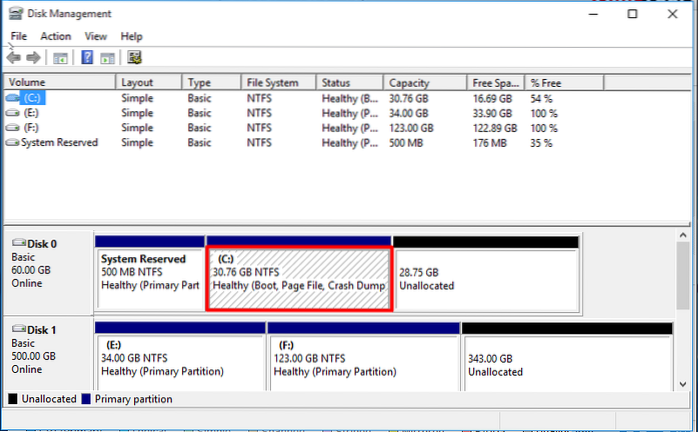The image size is (698, 432).
Task: Click the Back arrow in toolbar
Action: tap(15, 58)
